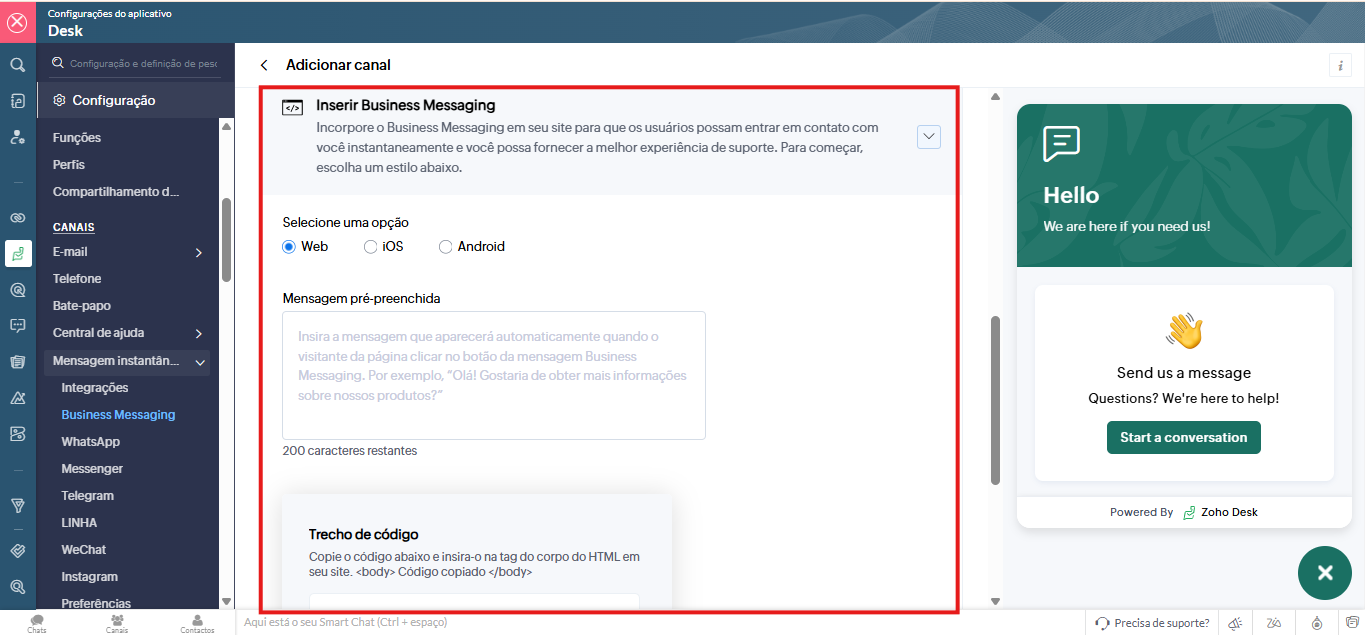
Task: Collapse the Inserir Business Messaging section
Action: [x=928, y=137]
